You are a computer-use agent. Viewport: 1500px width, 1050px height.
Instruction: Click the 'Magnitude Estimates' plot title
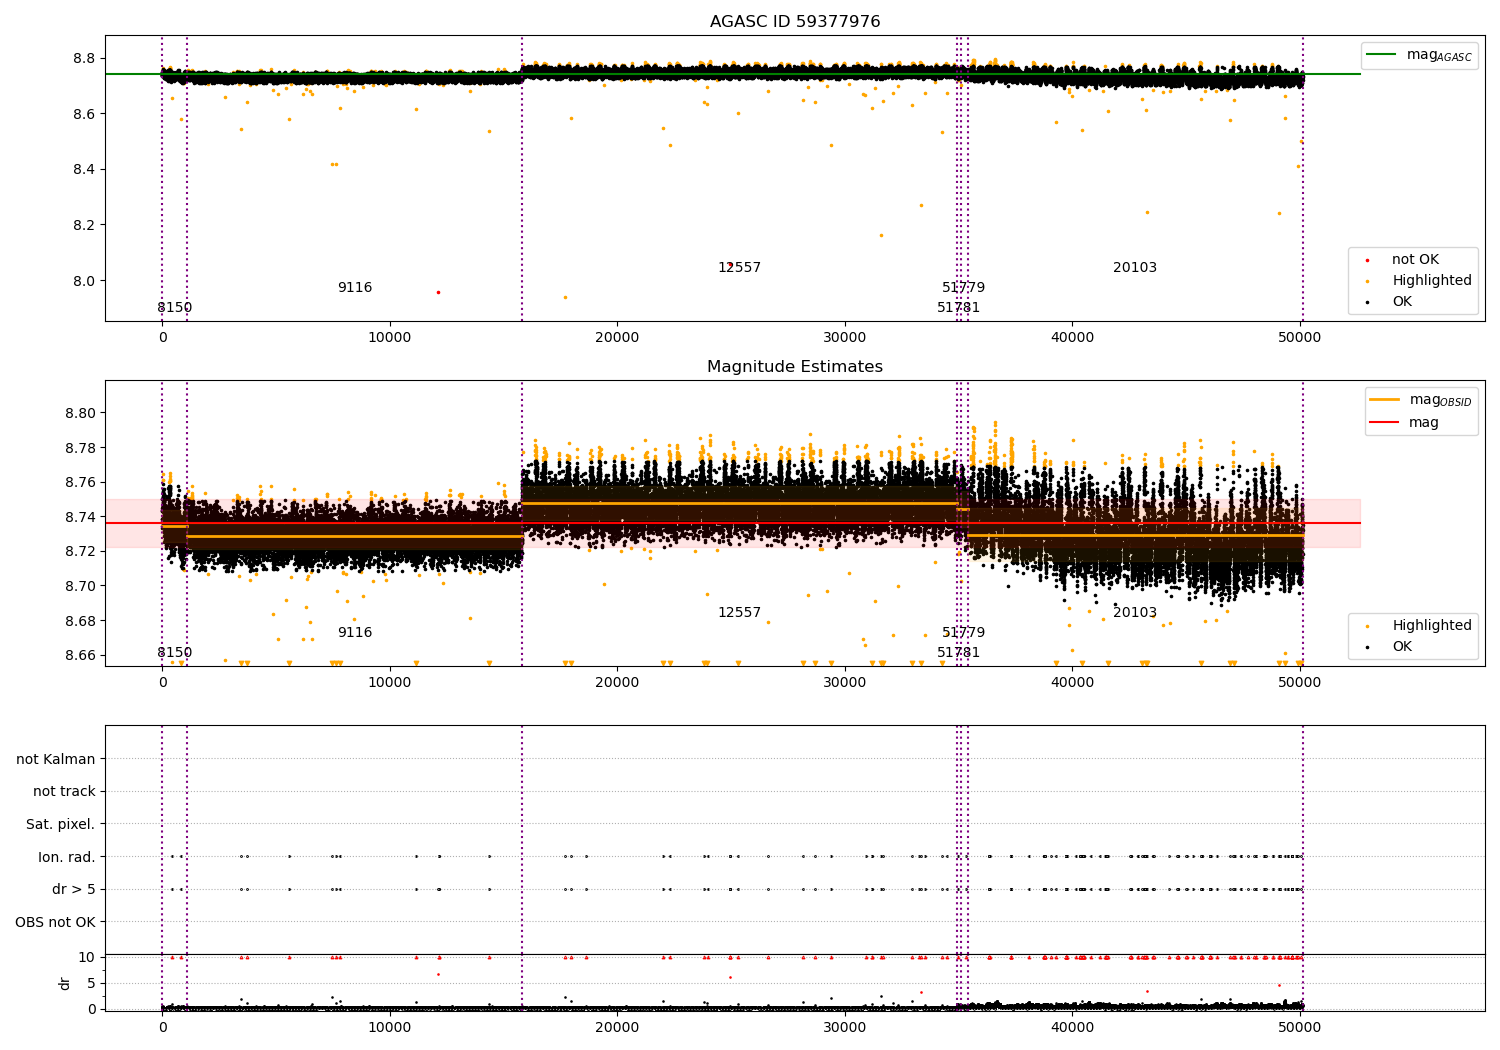point(795,367)
